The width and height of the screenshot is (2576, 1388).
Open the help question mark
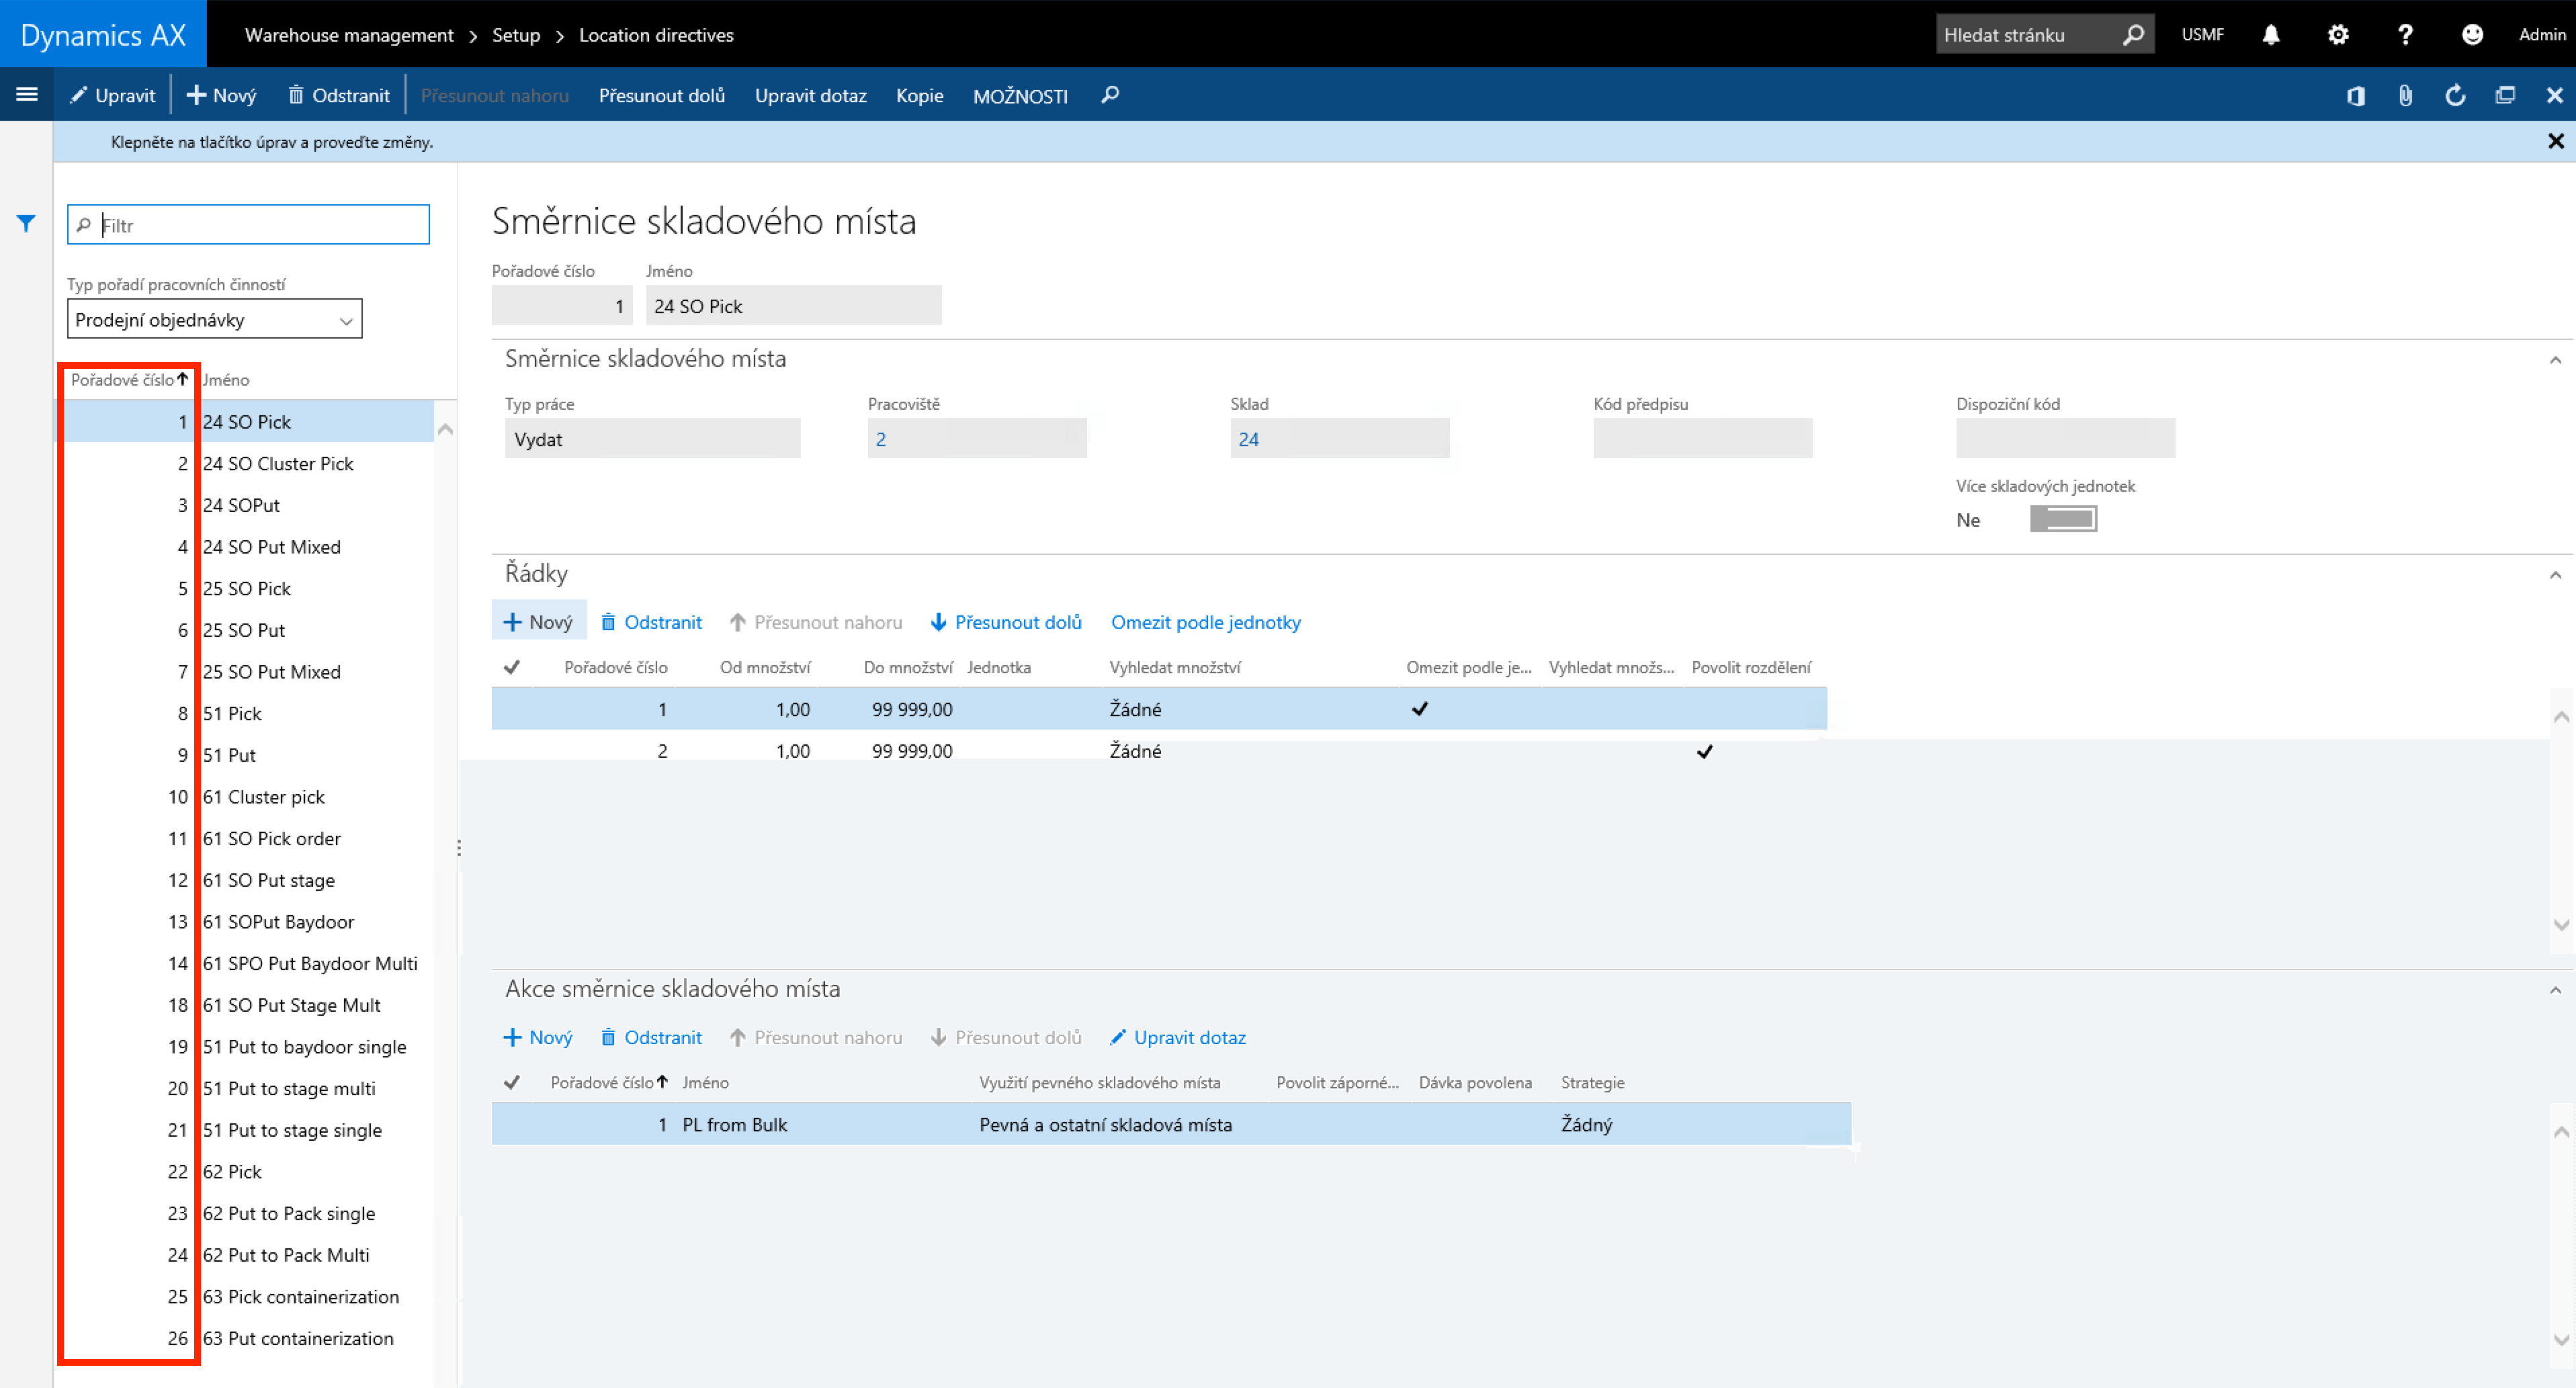2405,35
